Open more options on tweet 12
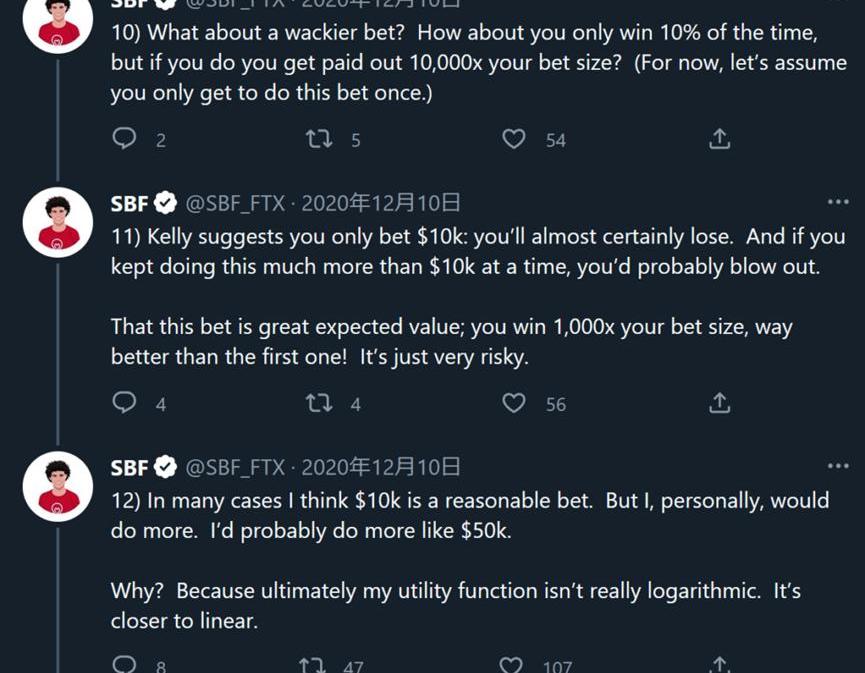865x673 pixels. (838, 466)
